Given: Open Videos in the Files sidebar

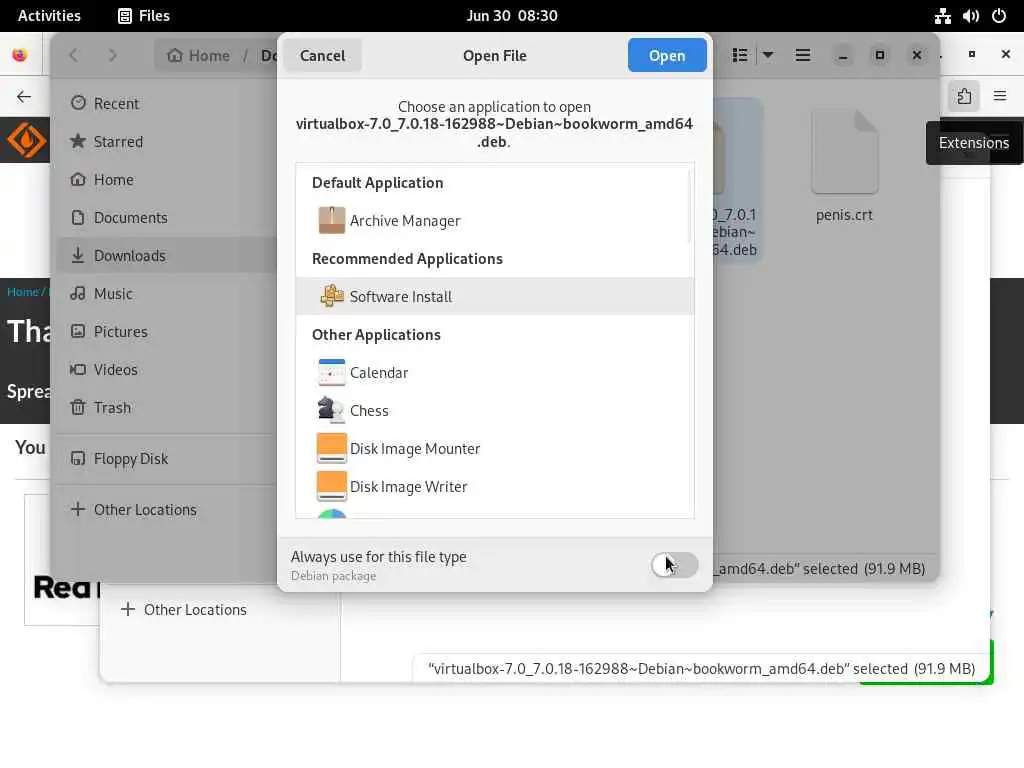Looking at the screenshot, I should pos(167,370).
